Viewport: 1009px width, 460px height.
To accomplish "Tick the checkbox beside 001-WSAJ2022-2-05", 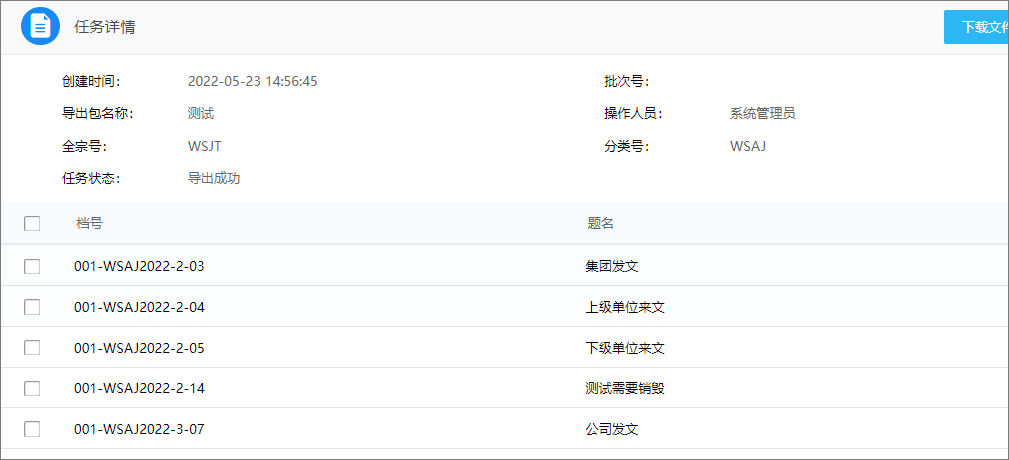I will (32, 348).
